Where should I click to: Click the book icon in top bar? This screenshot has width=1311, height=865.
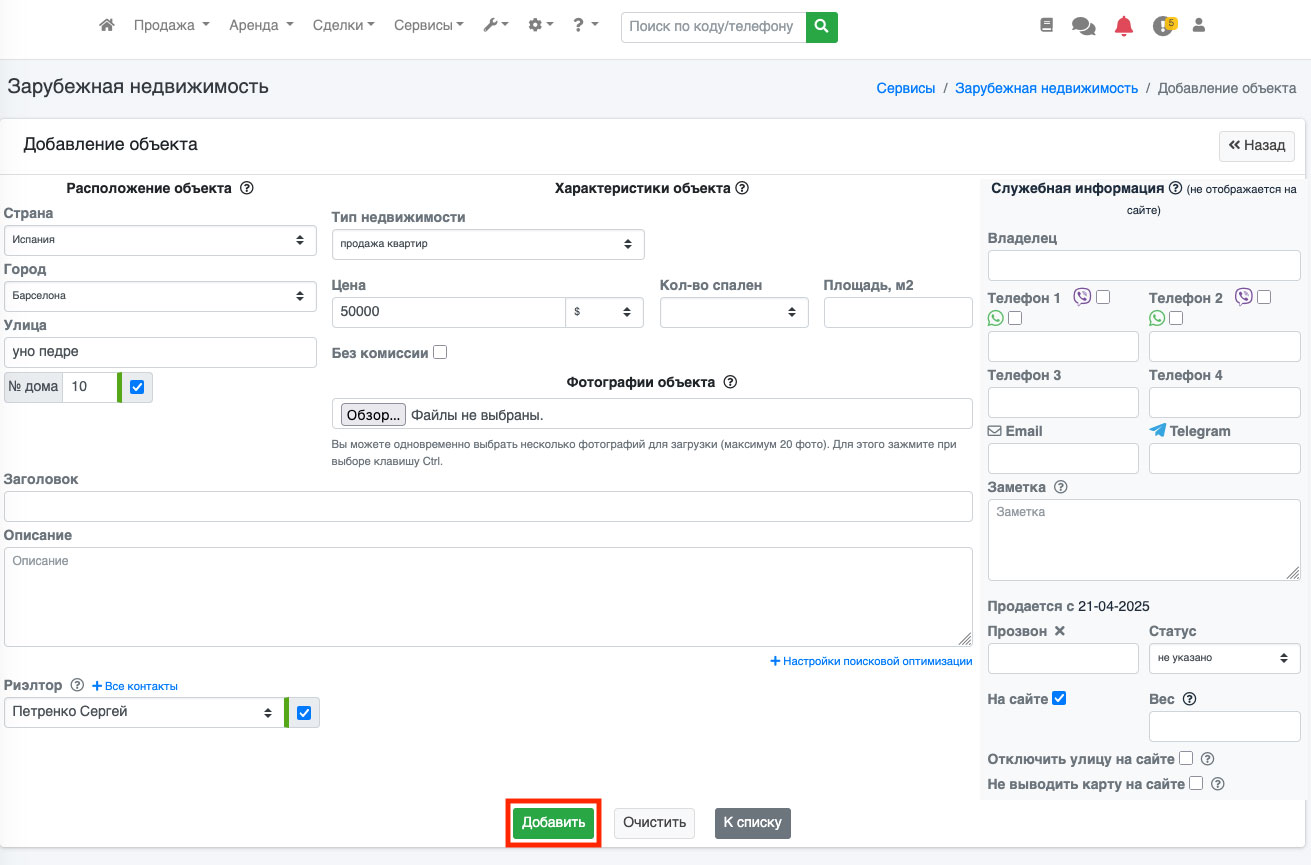pyautogui.click(x=1046, y=26)
